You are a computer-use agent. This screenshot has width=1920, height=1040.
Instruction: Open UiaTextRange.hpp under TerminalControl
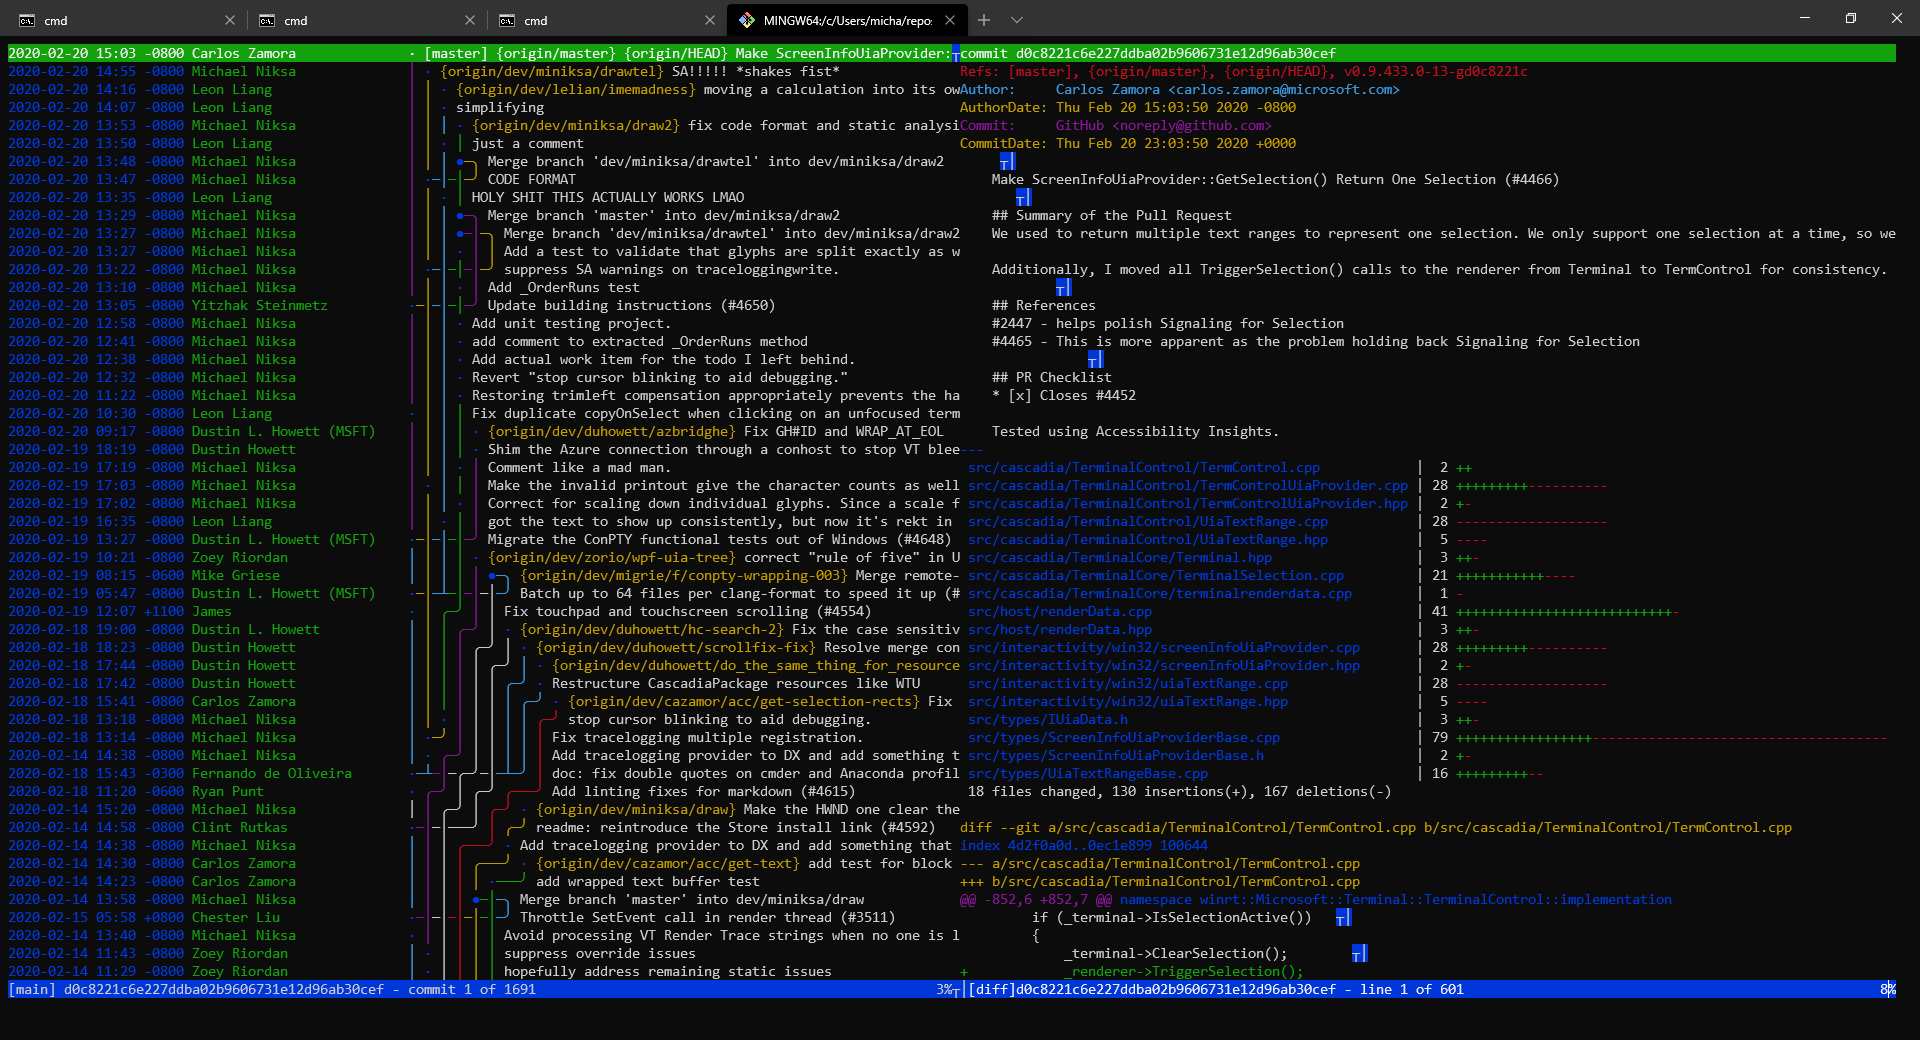1148,539
